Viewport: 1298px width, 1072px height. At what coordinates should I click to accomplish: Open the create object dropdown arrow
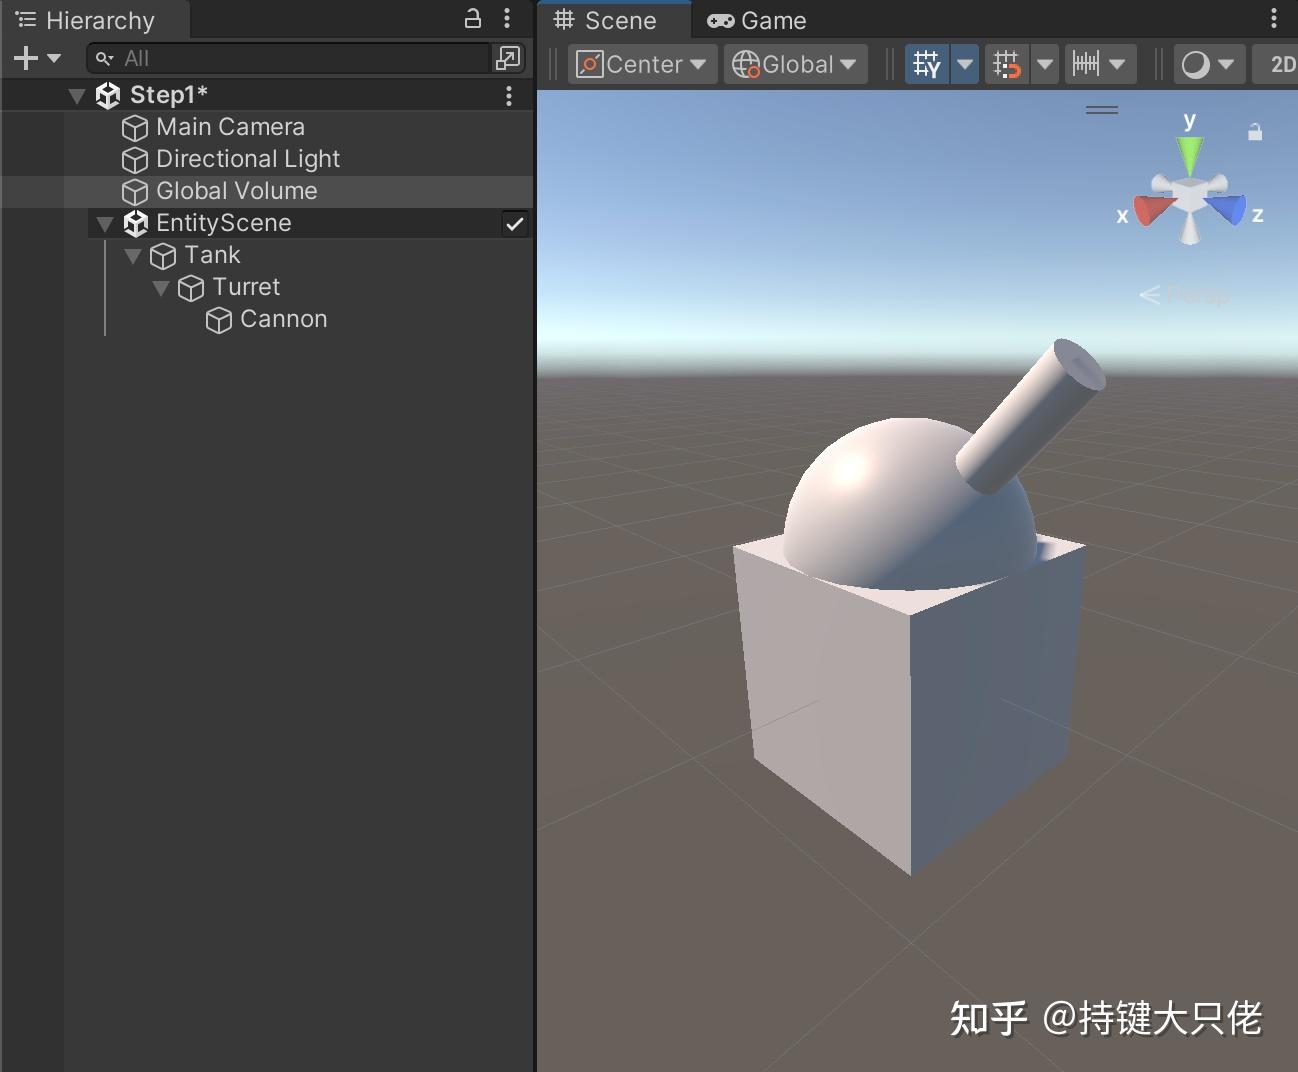point(54,58)
